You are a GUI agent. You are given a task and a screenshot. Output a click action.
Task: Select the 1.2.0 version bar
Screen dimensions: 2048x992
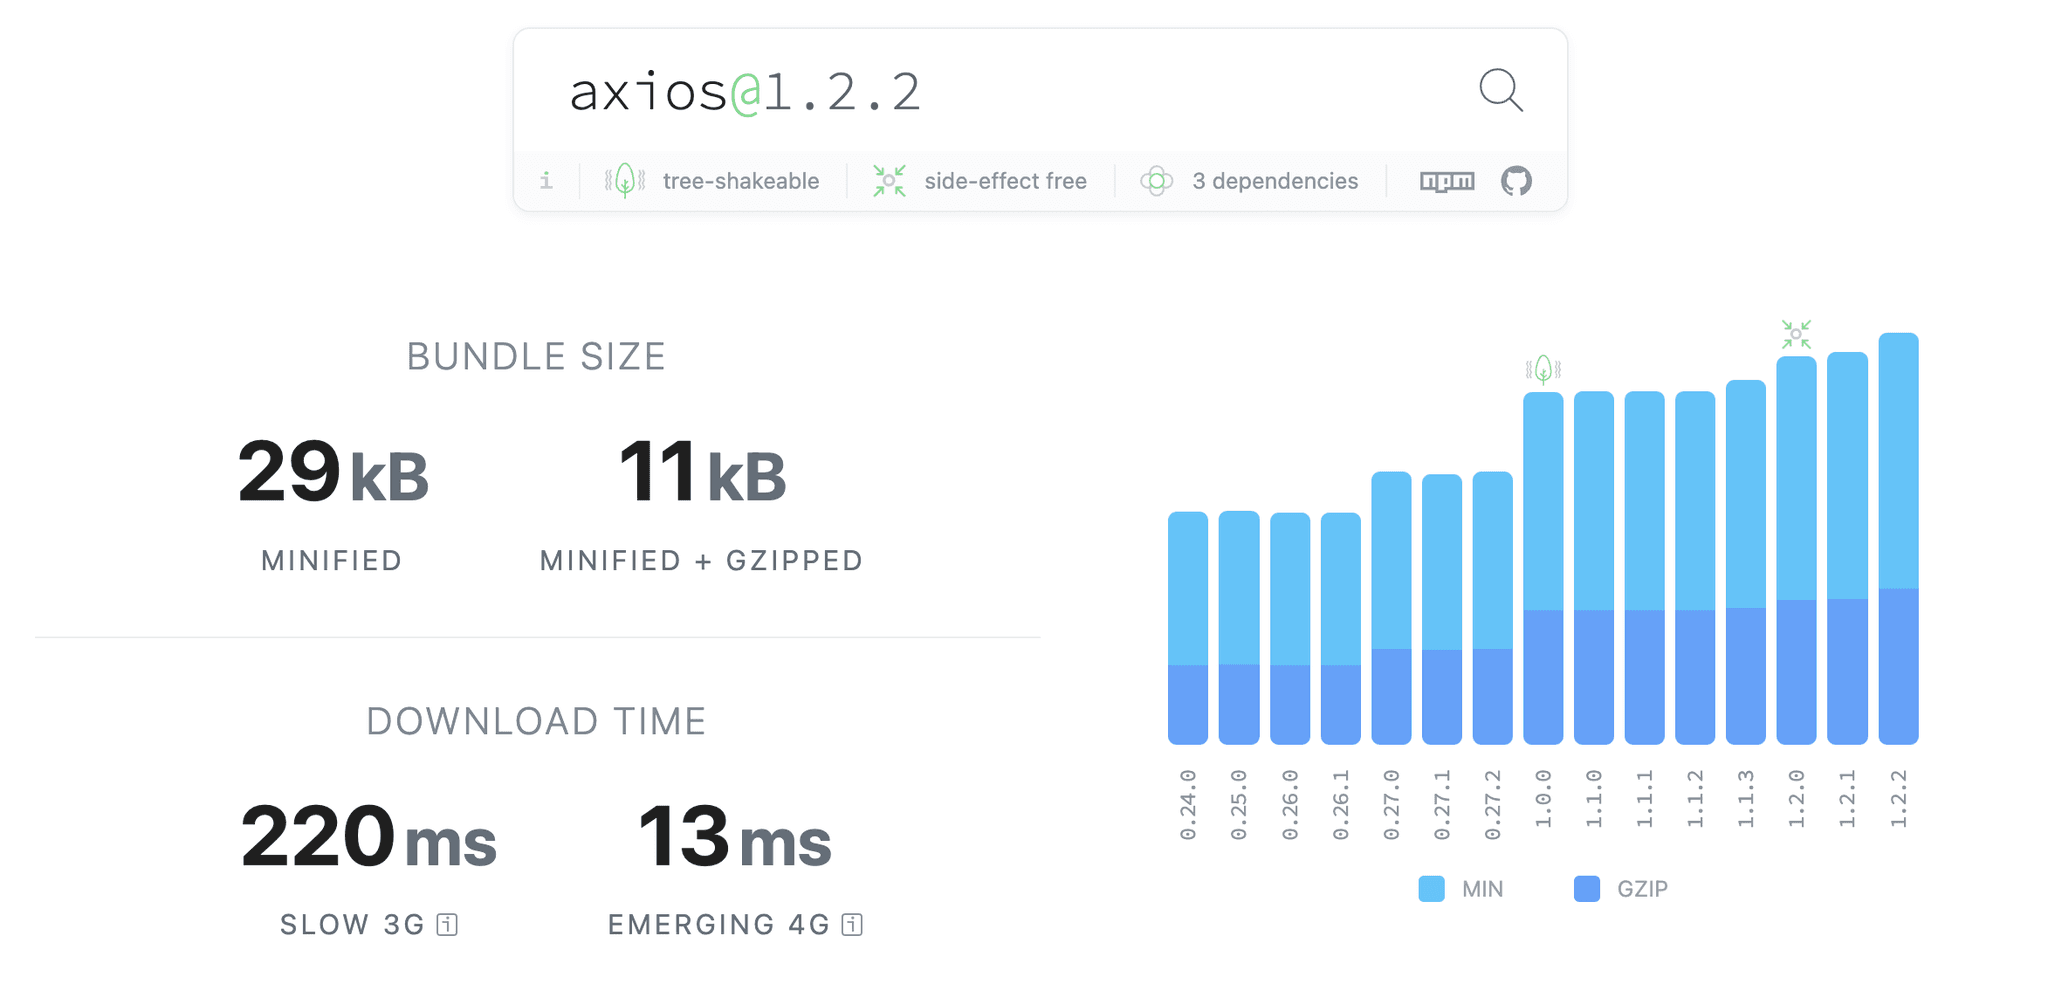[x=1796, y=551]
